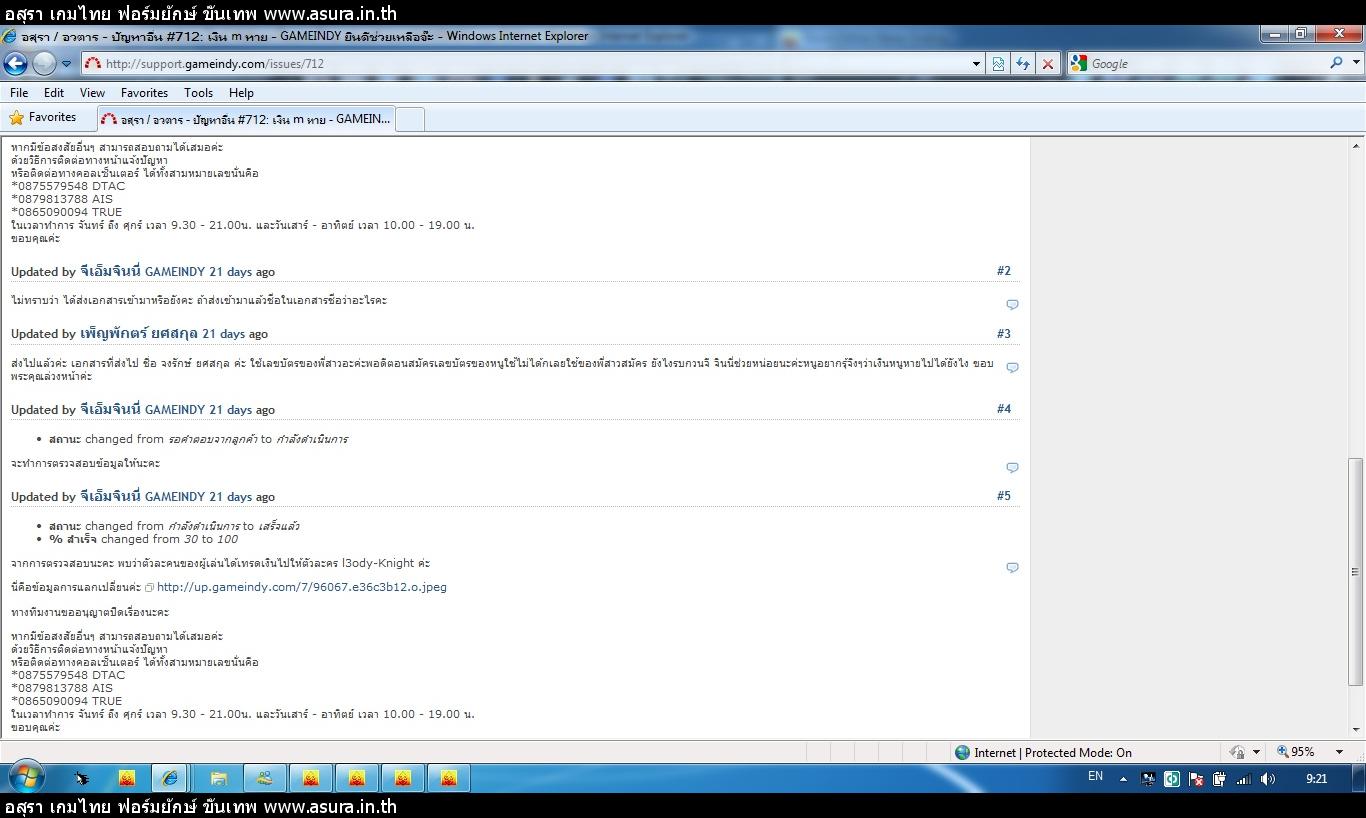The height and width of the screenshot is (818, 1366).
Task: Open the #2 permalink
Action: point(1004,271)
